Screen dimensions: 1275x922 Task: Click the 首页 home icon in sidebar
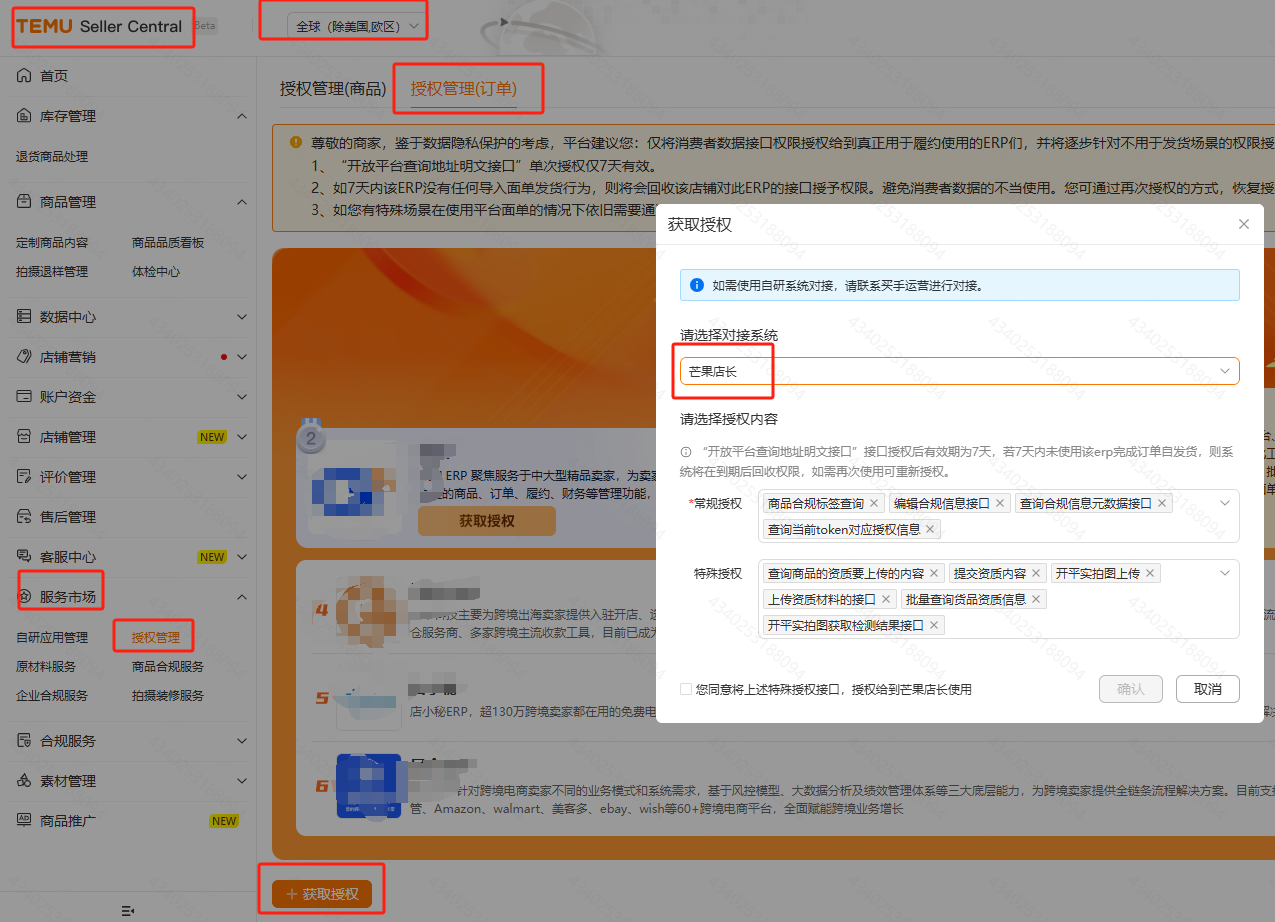coord(24,76)
